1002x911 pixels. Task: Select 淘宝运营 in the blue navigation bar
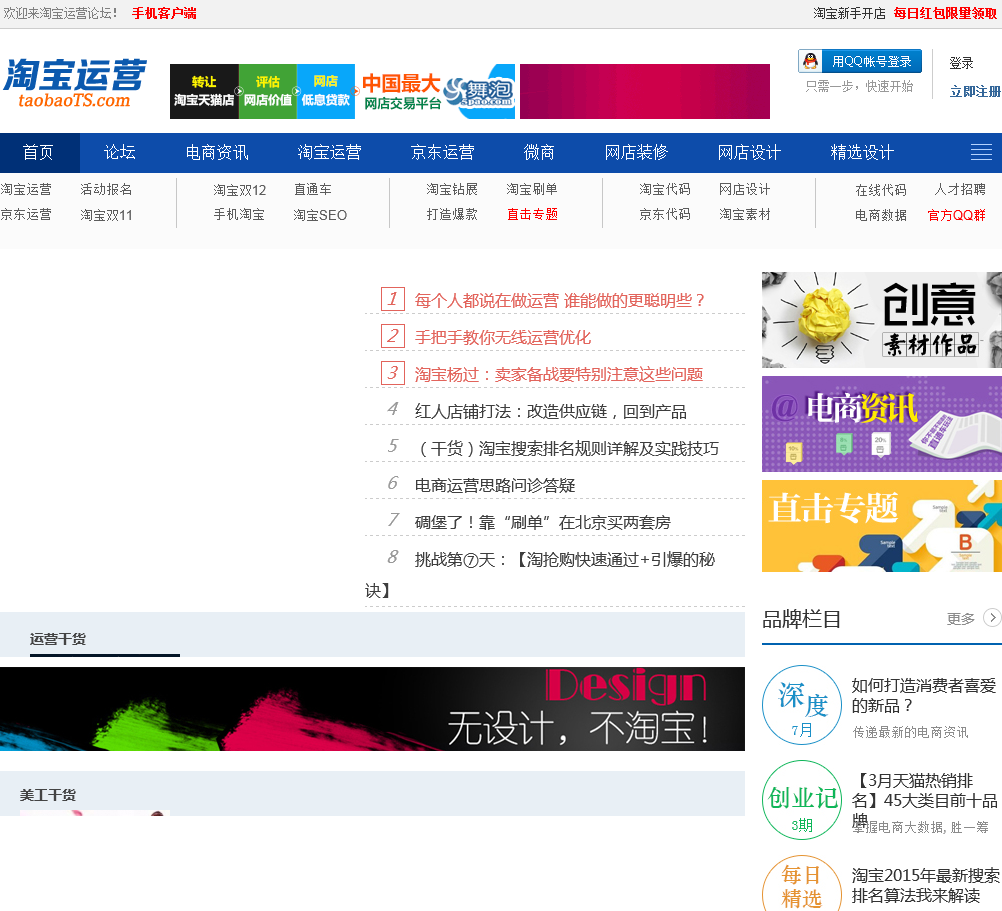329,153
